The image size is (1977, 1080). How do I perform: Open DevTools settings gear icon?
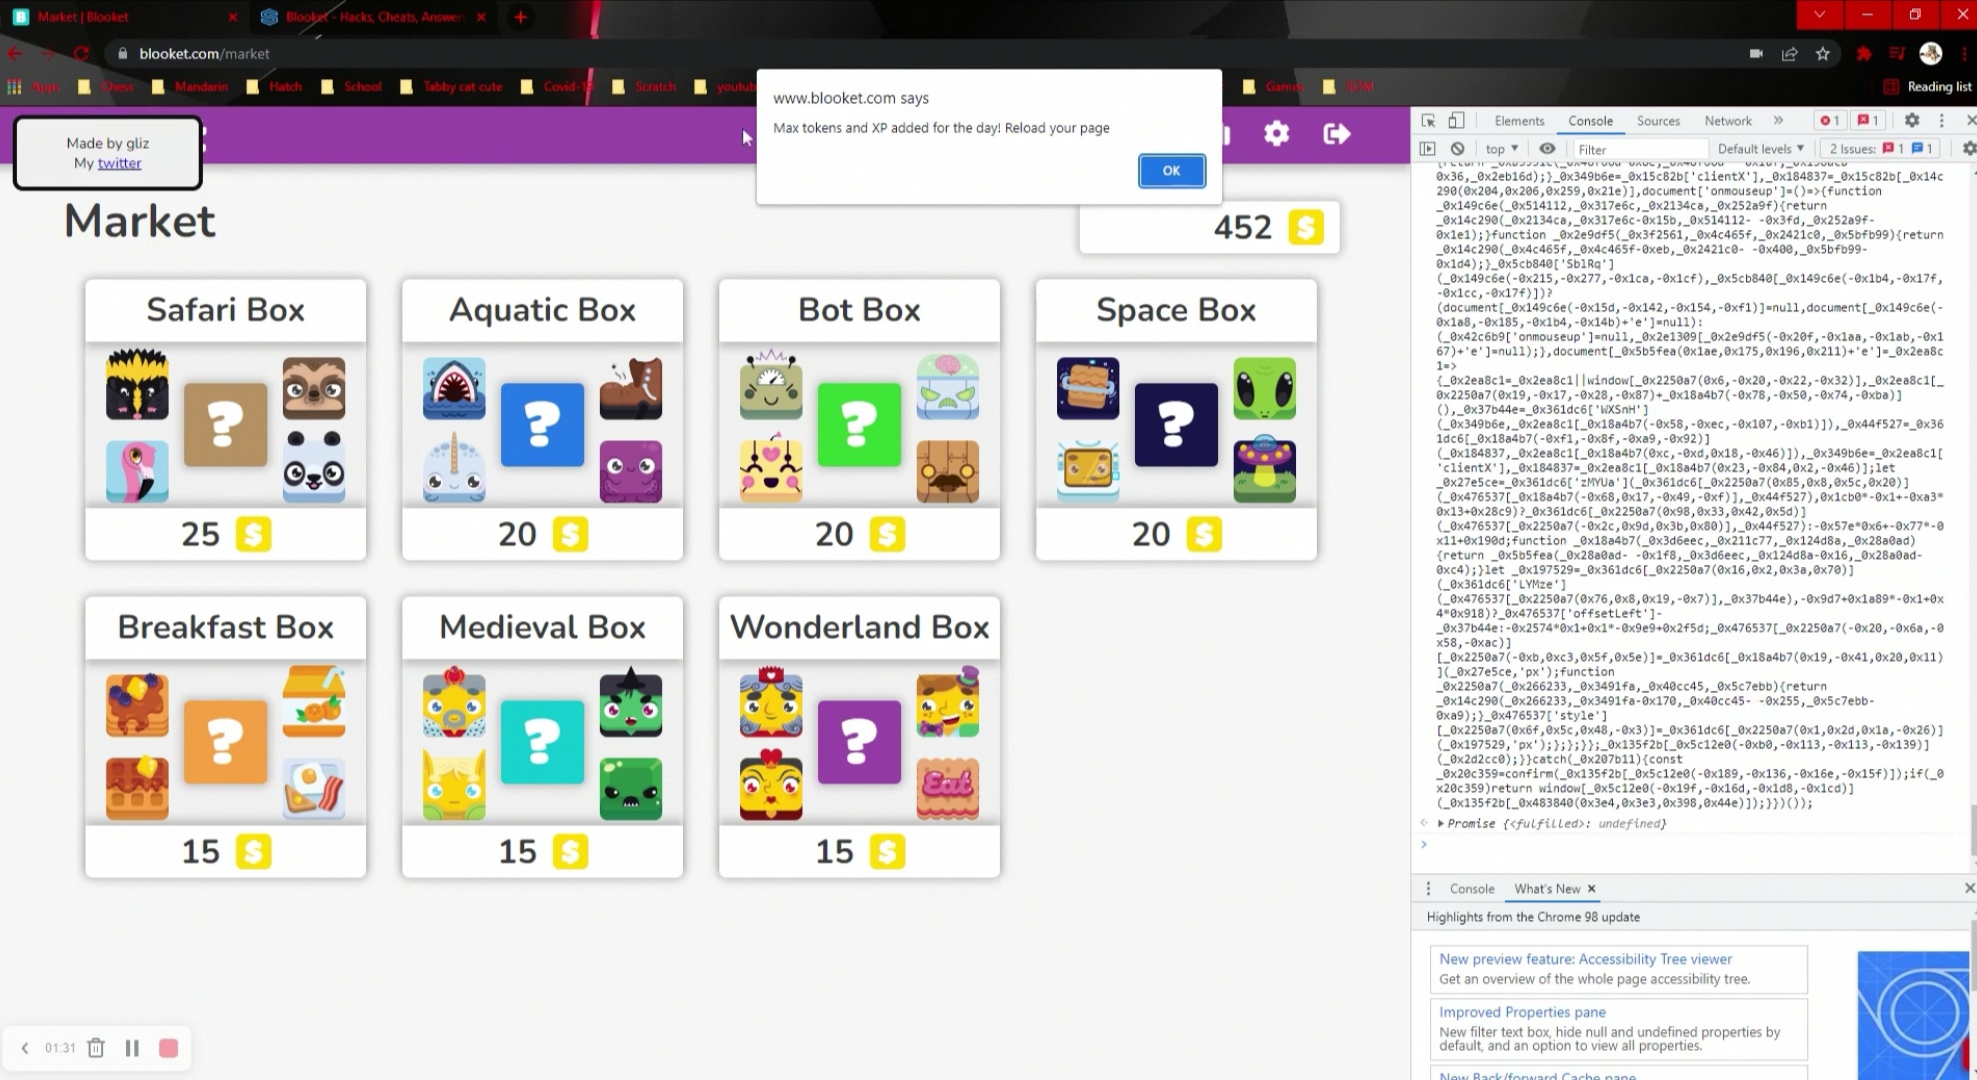[1911, 120]
